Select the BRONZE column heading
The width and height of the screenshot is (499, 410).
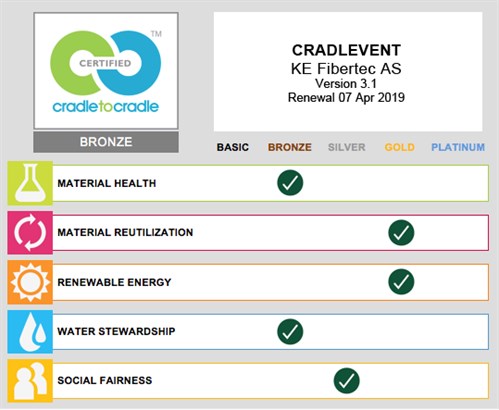click(290, 147)
